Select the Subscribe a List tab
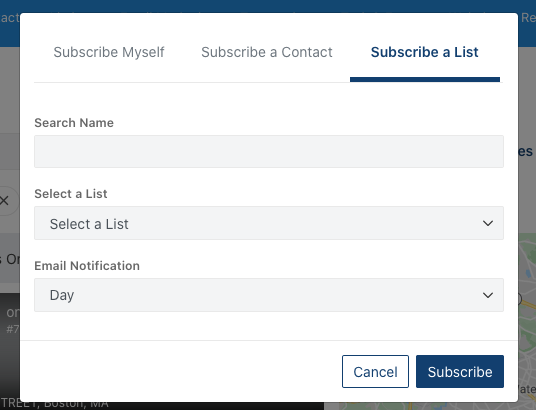 coord(425,52)
